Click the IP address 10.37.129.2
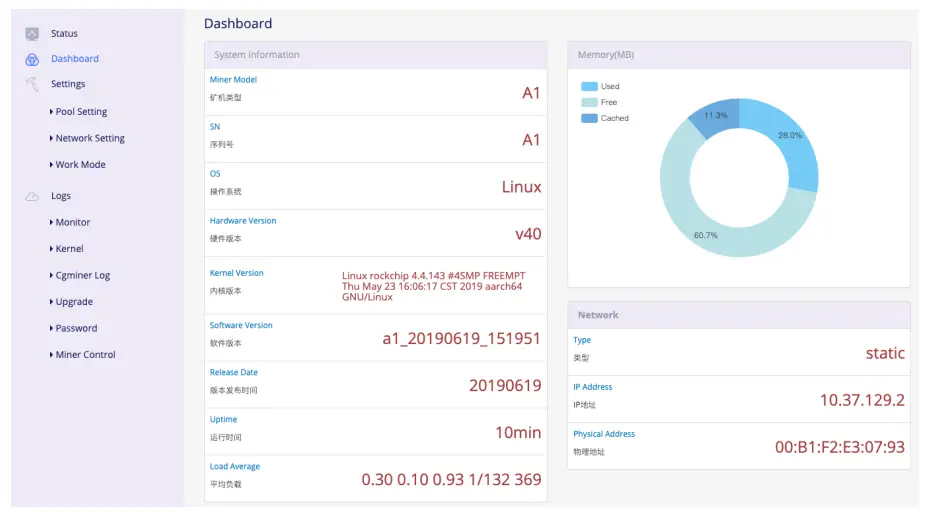 pos(862,401)
